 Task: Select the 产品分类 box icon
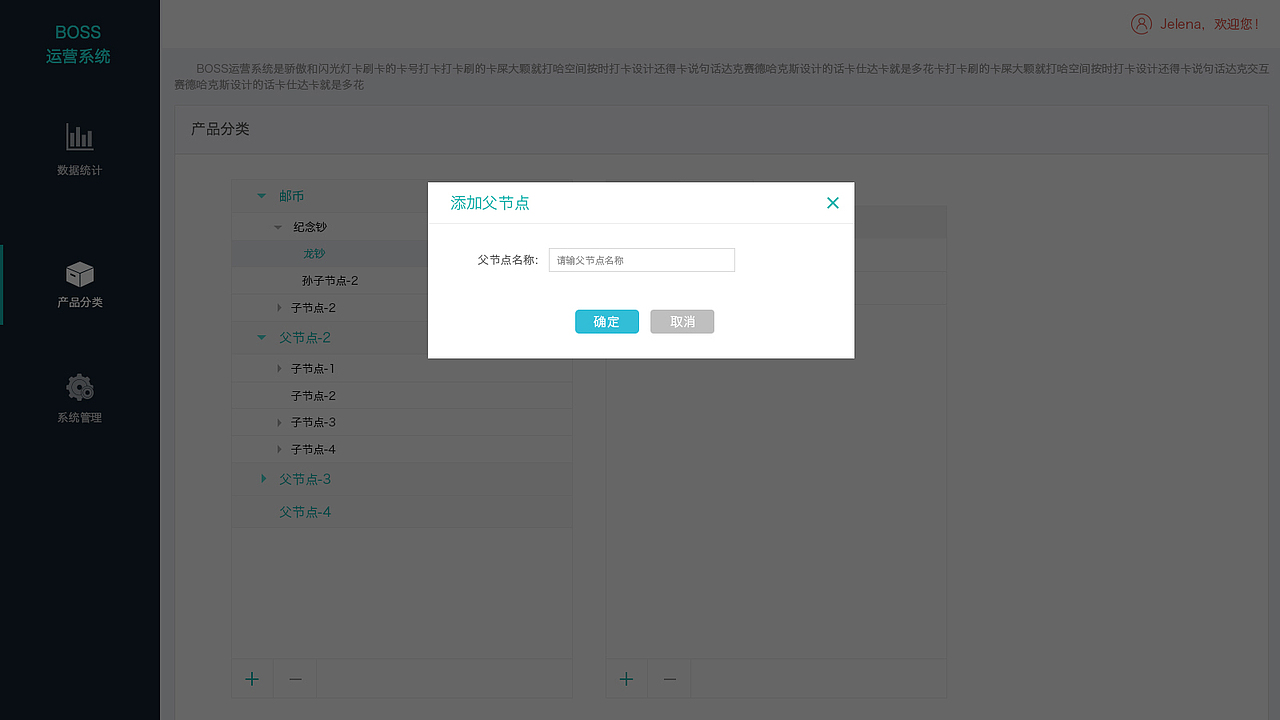click(79, 273)
